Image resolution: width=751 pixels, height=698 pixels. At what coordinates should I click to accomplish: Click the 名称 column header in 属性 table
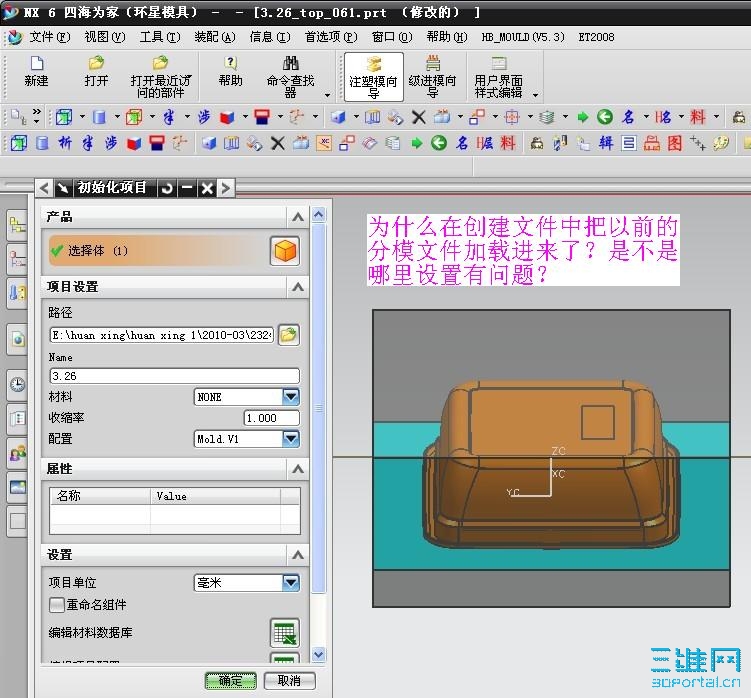coord(100,496)
